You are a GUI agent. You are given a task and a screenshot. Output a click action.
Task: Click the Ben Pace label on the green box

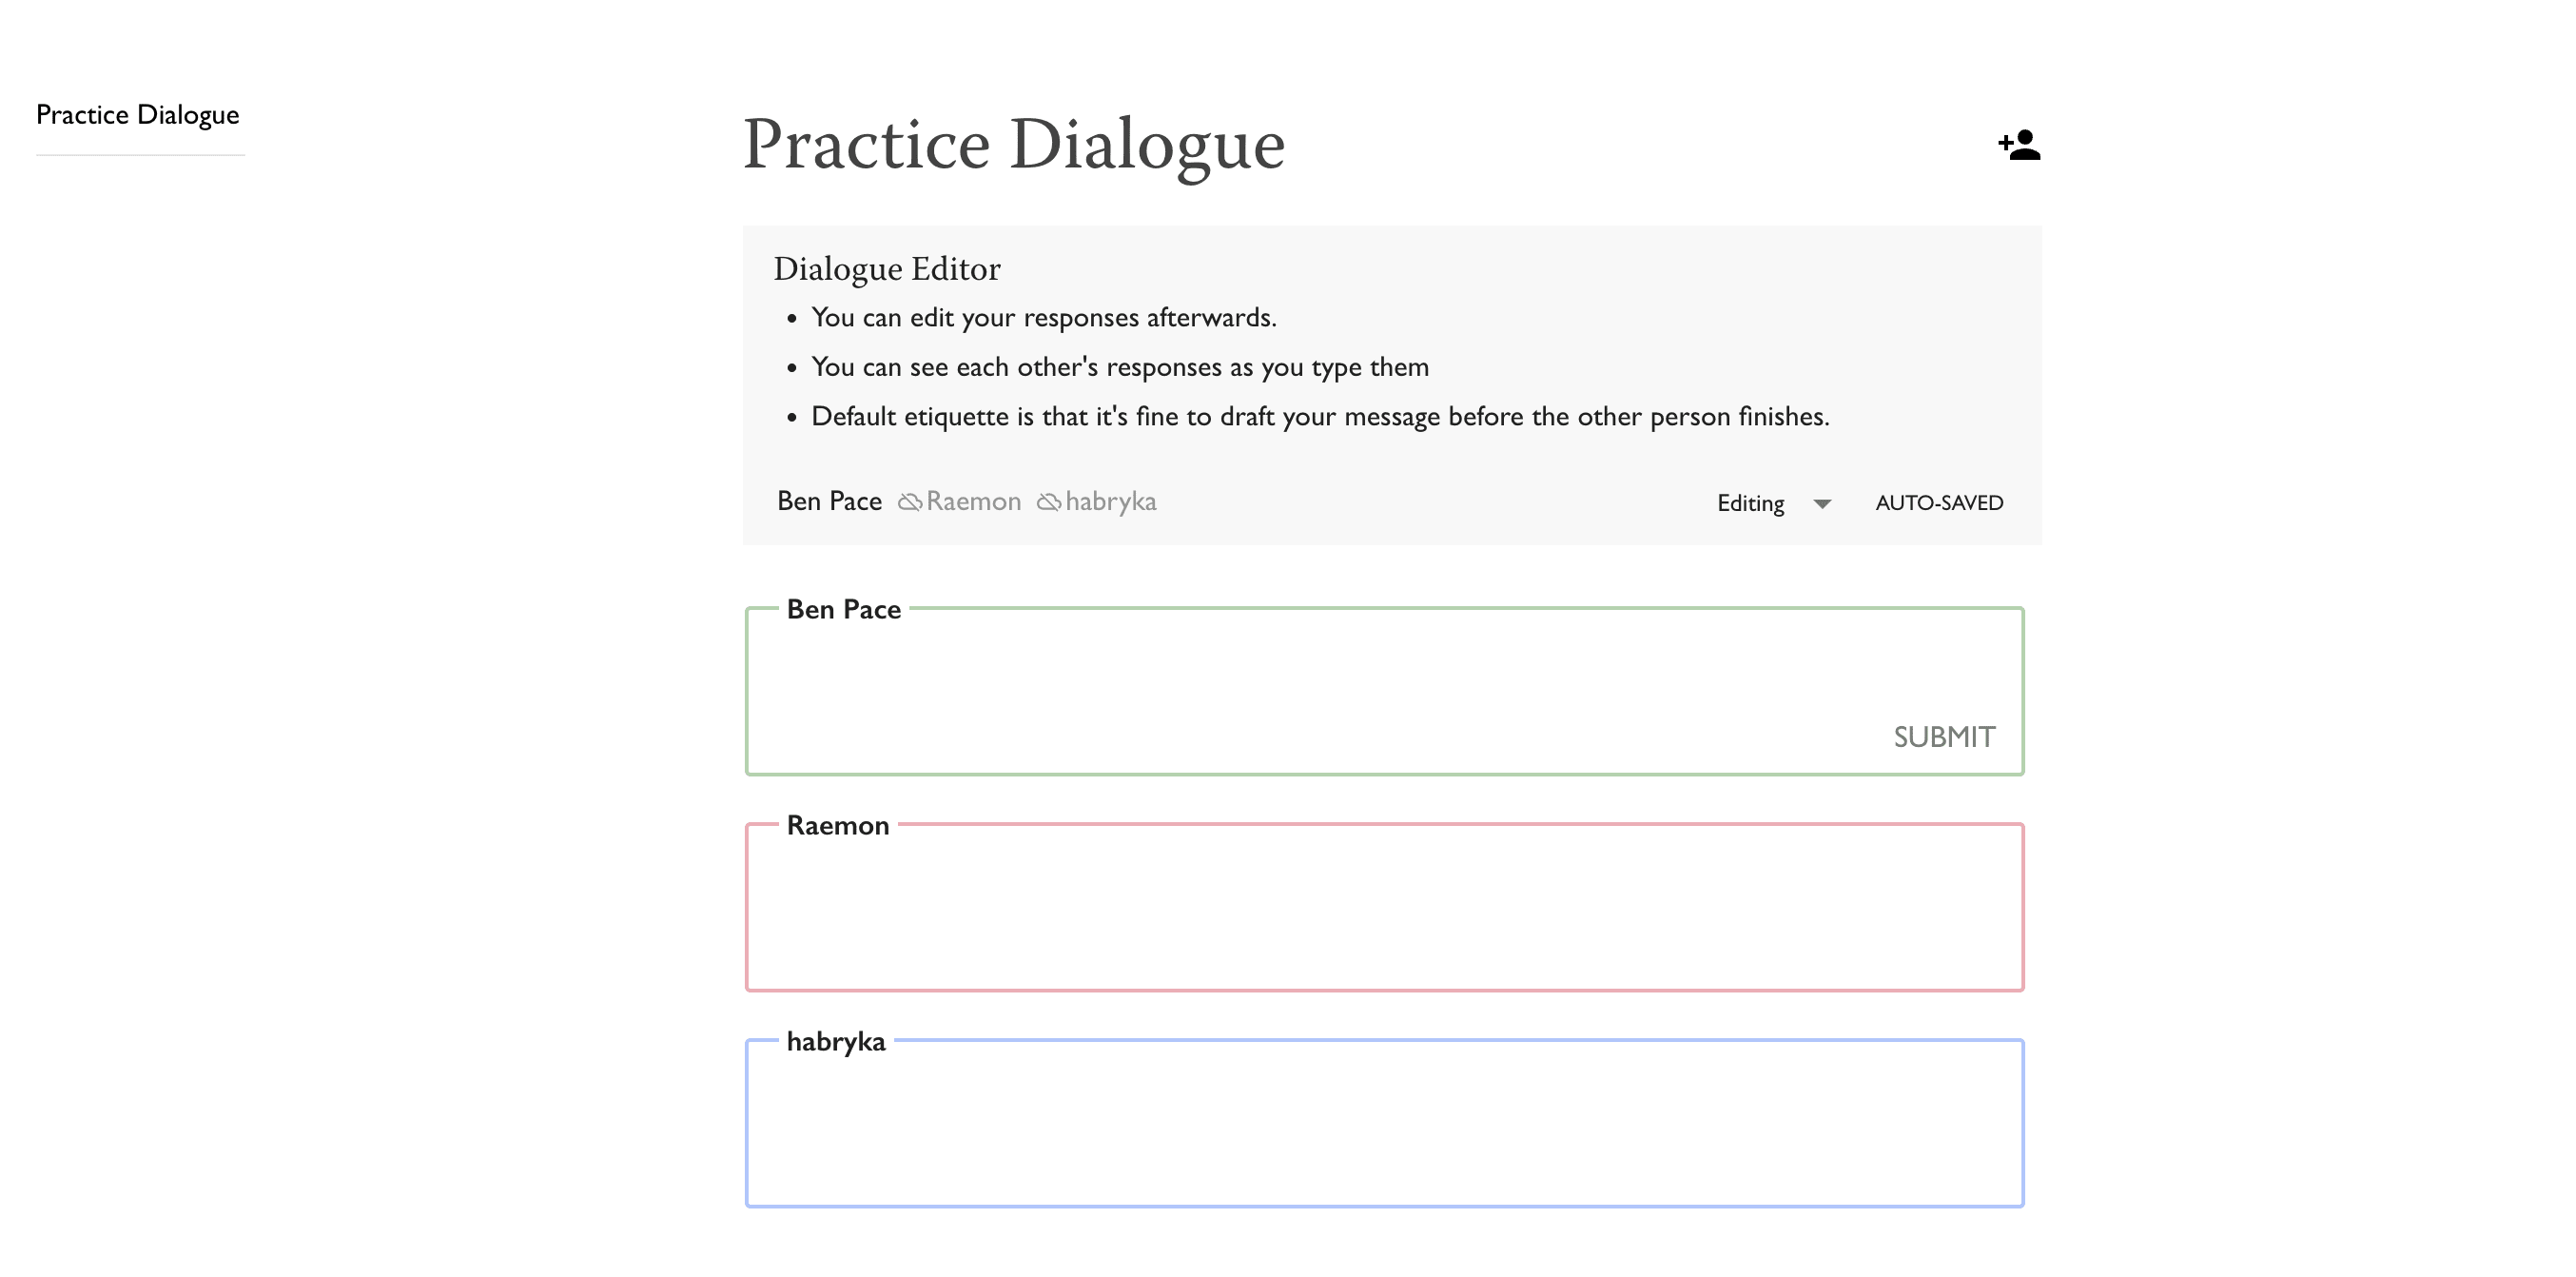843,609
